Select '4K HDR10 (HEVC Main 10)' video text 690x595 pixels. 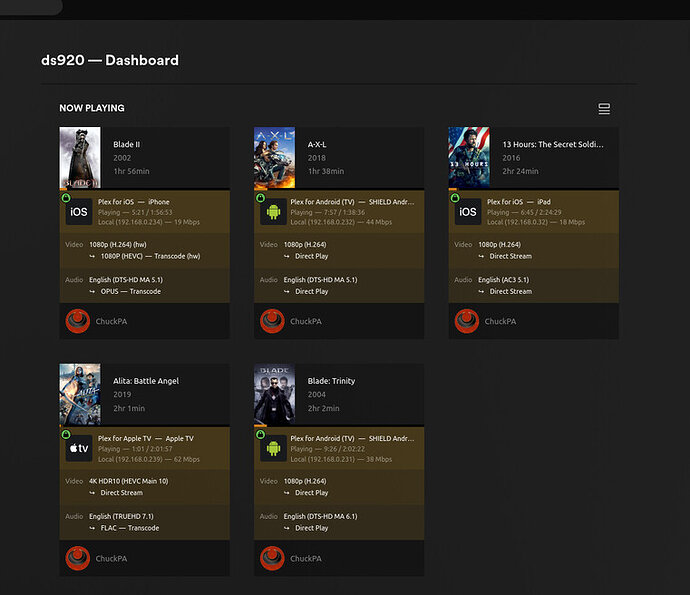[x=128, y=481]
